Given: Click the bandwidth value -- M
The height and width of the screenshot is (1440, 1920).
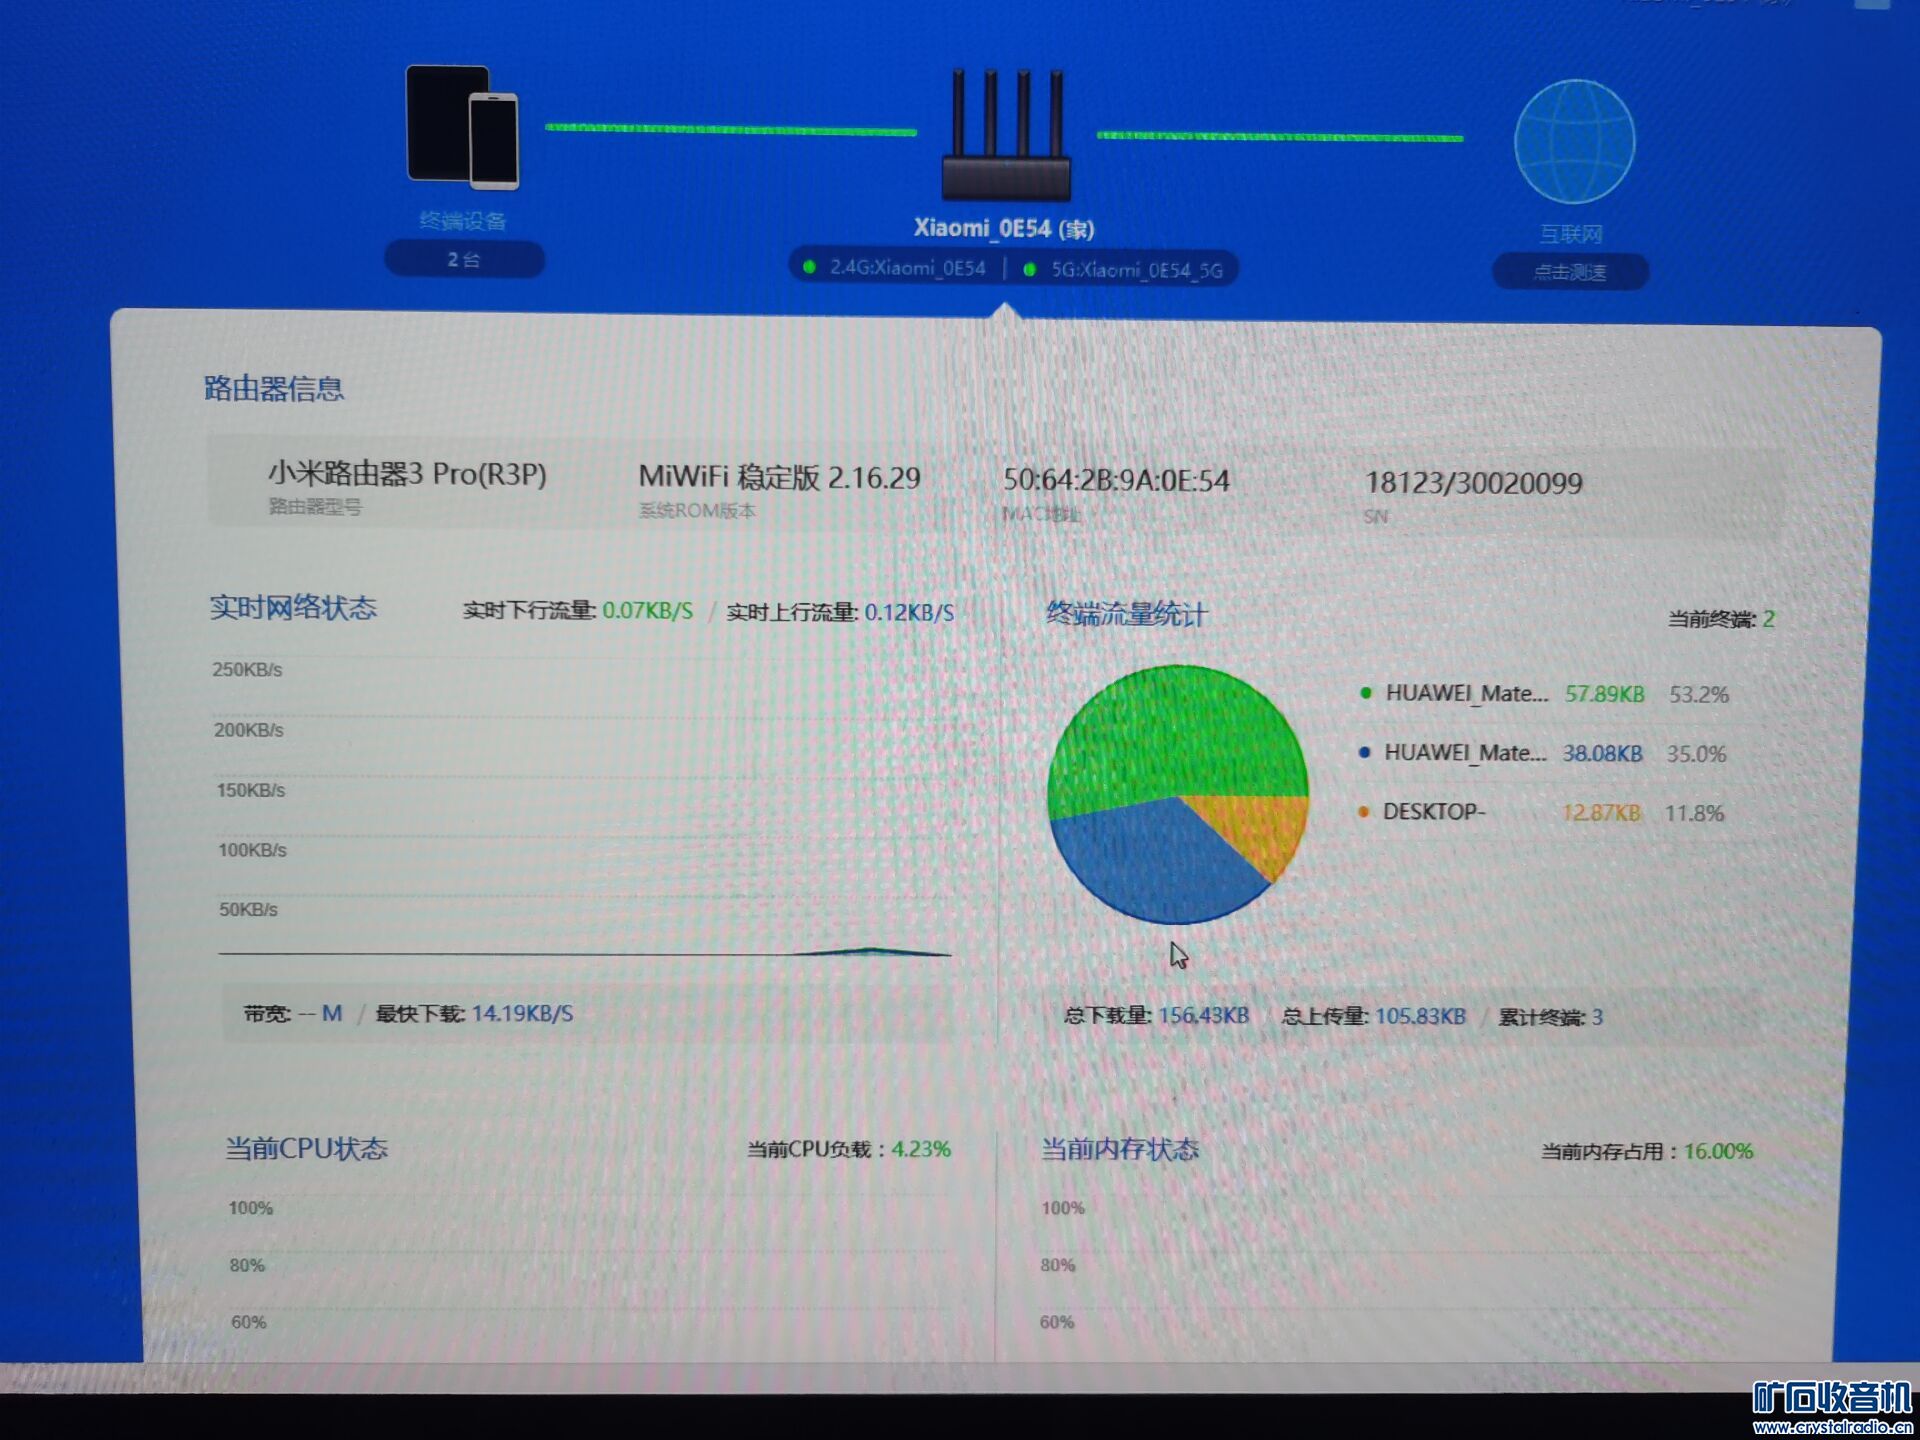Looking at the screenshot, I should 320,1013.
